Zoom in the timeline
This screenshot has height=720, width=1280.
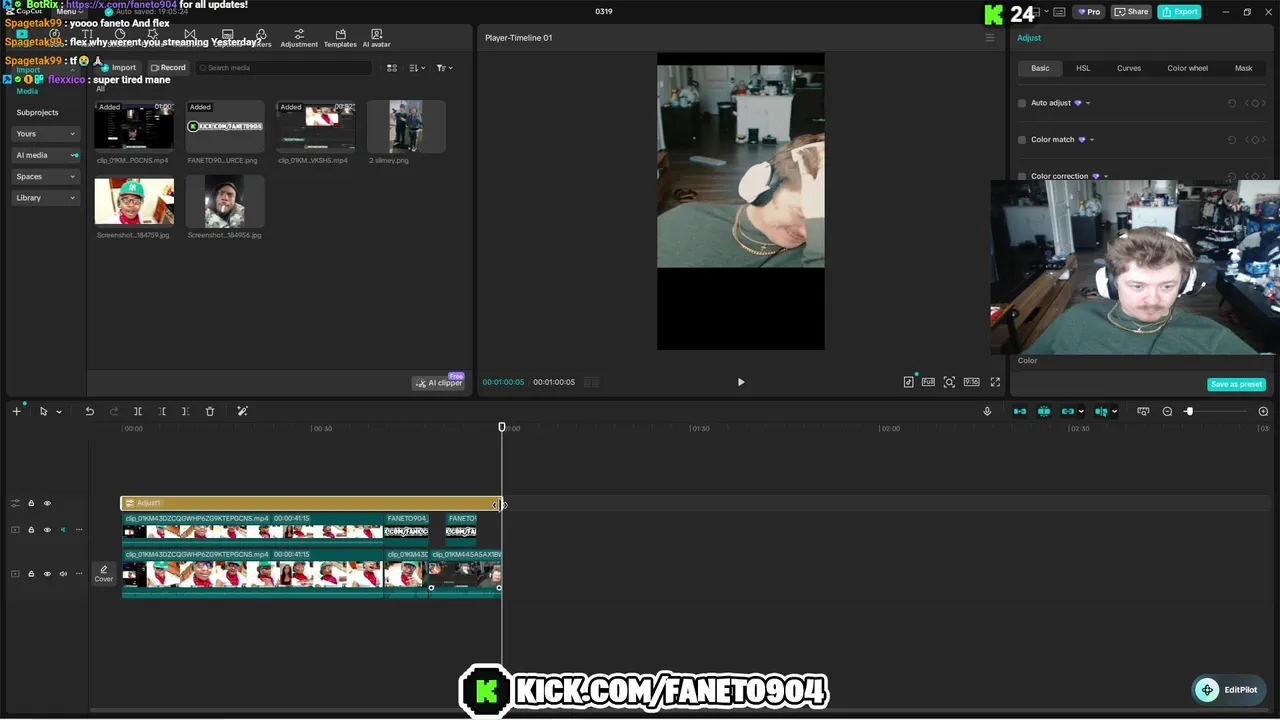[1263, 411]
